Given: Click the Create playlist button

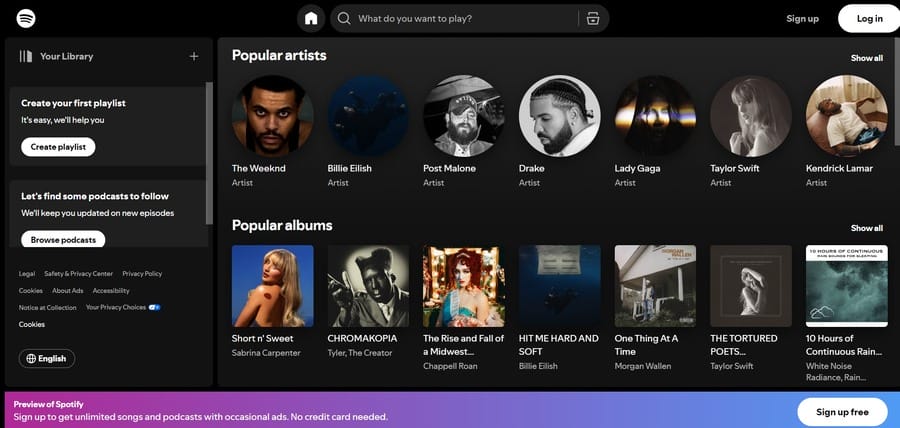Looking at the screenshot, I should (59, 147).
